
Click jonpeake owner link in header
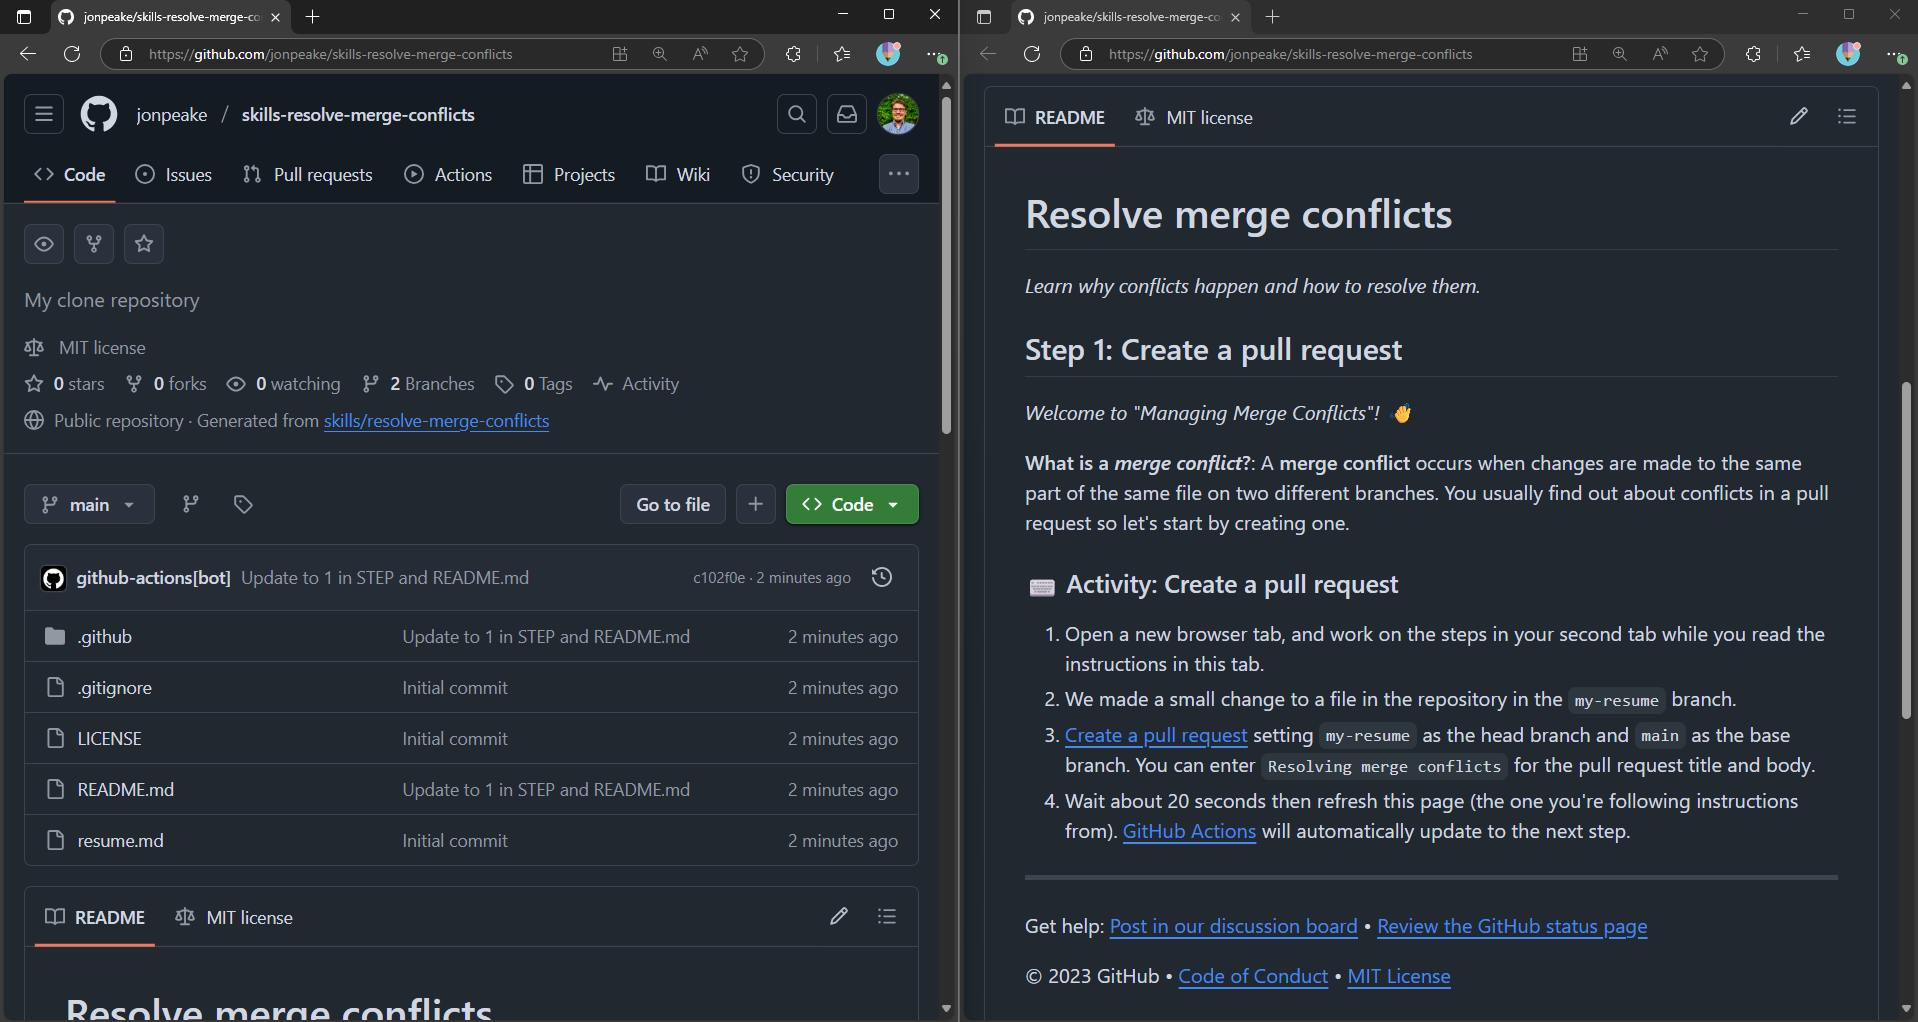(x=172, y=115)
